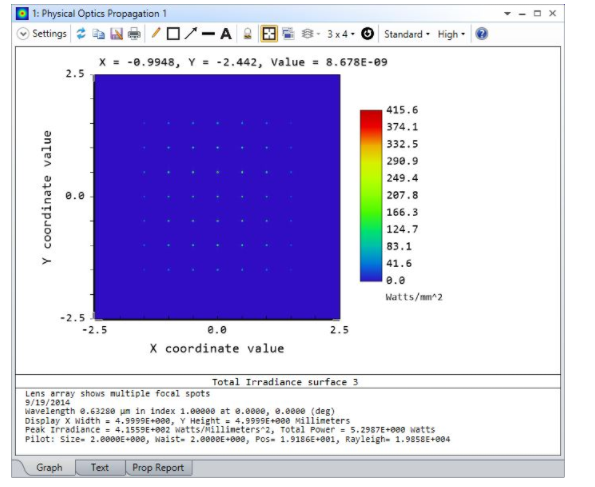Select the arrow drawing tool
This screenshot has height=487, width=595.
191,33
